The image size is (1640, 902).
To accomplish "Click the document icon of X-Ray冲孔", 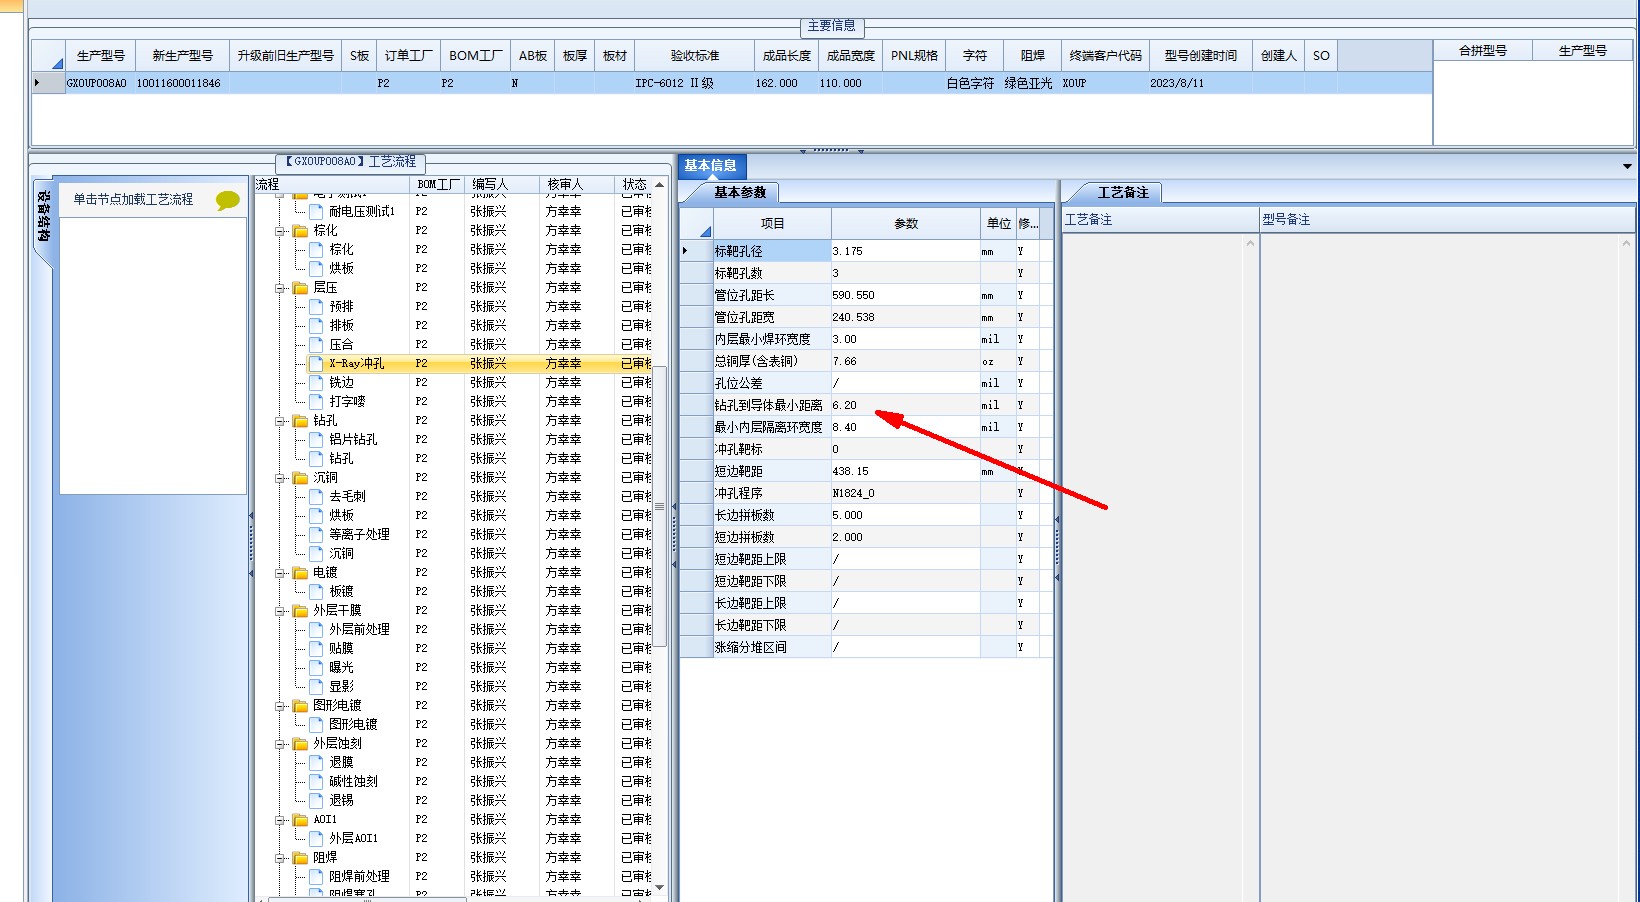I will coord(316,363).
